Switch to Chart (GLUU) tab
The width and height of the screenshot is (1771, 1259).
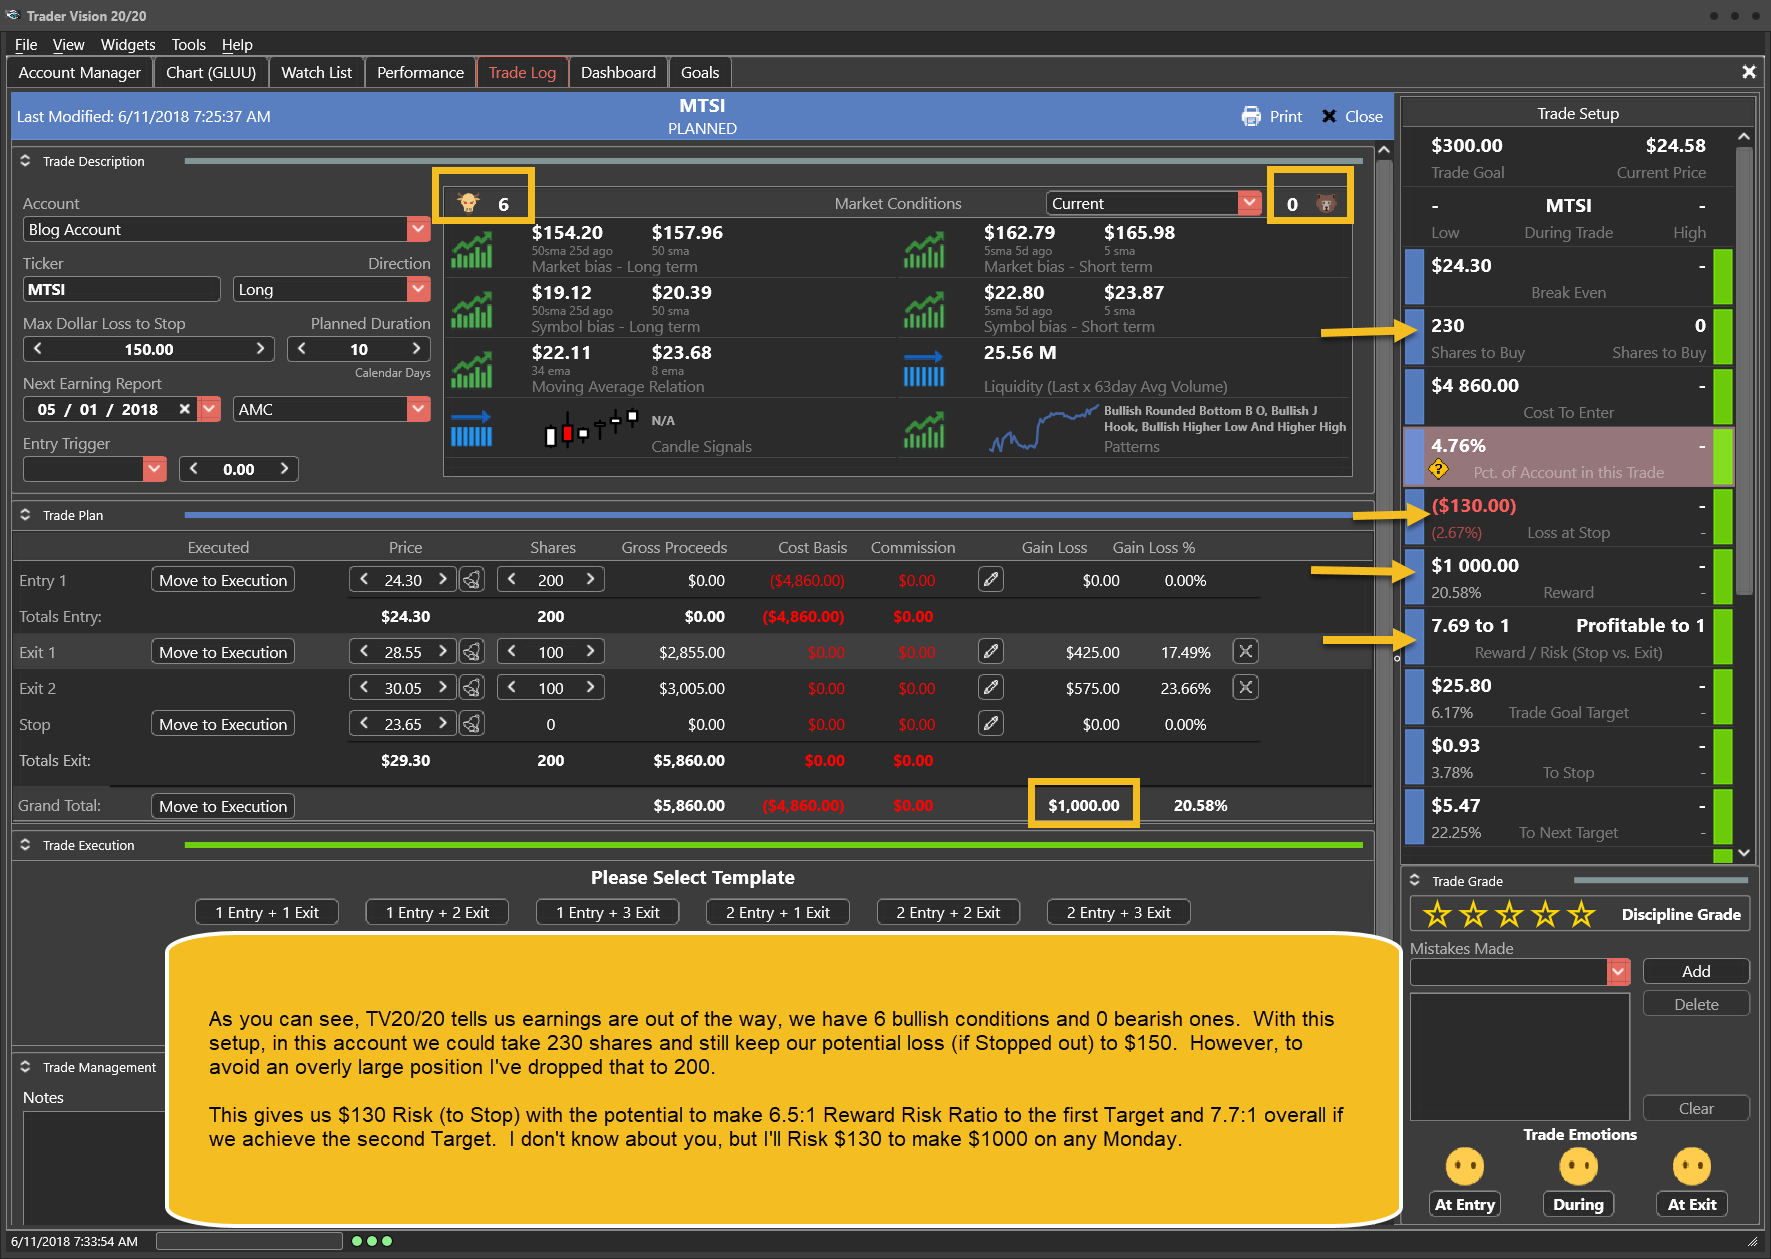(211, 73)
